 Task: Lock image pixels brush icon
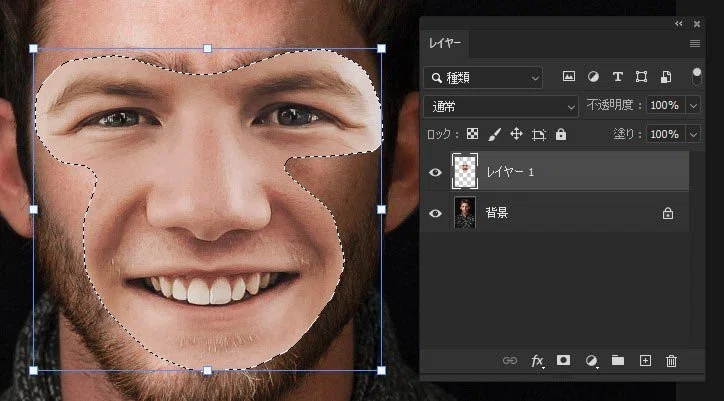point(494,134)
